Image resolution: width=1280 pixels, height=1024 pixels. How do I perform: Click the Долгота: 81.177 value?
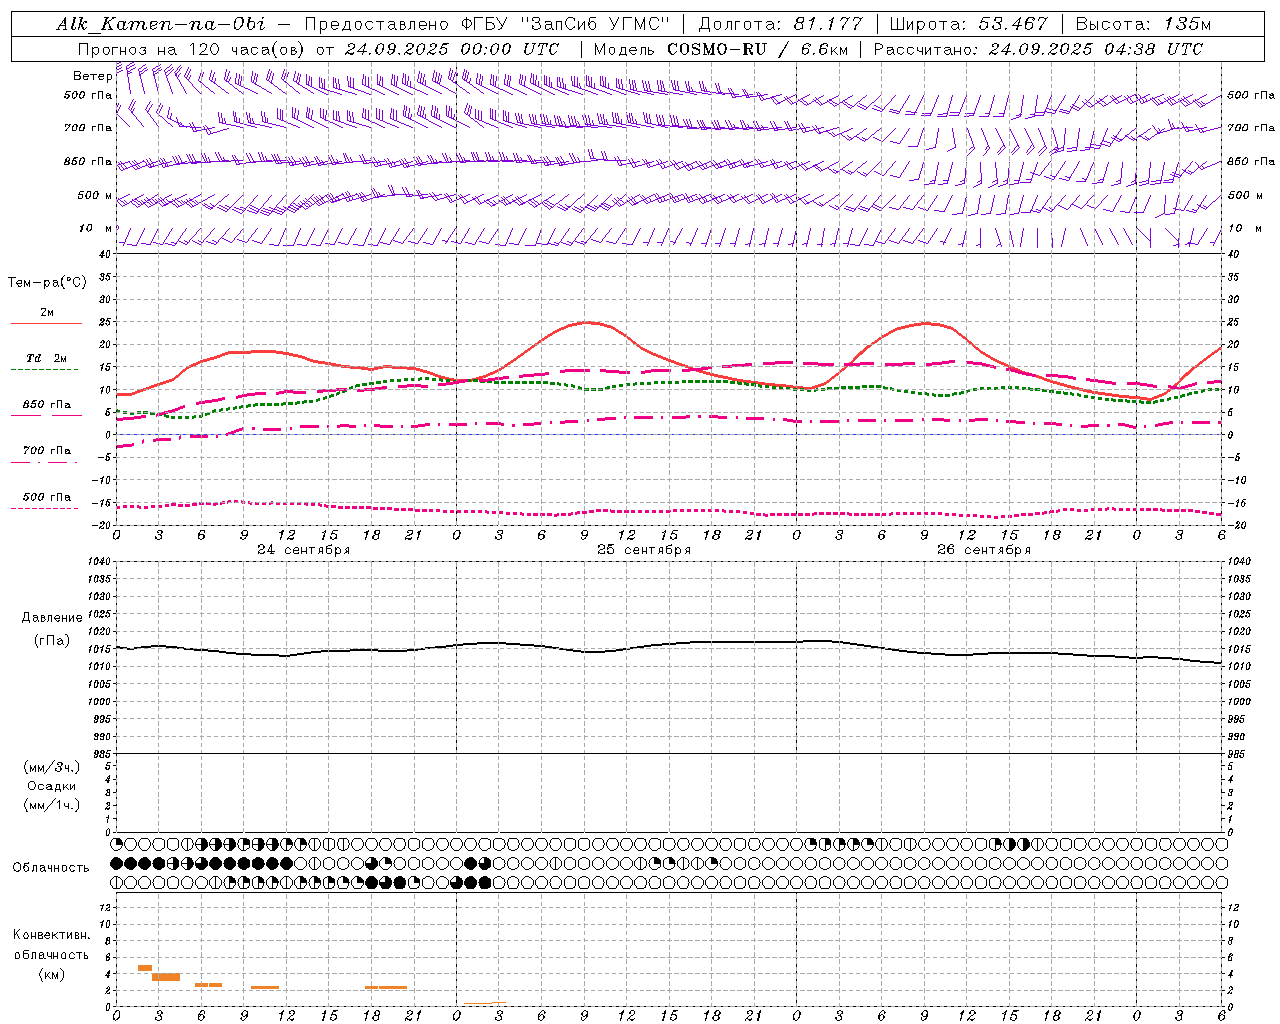pos(780,24)
